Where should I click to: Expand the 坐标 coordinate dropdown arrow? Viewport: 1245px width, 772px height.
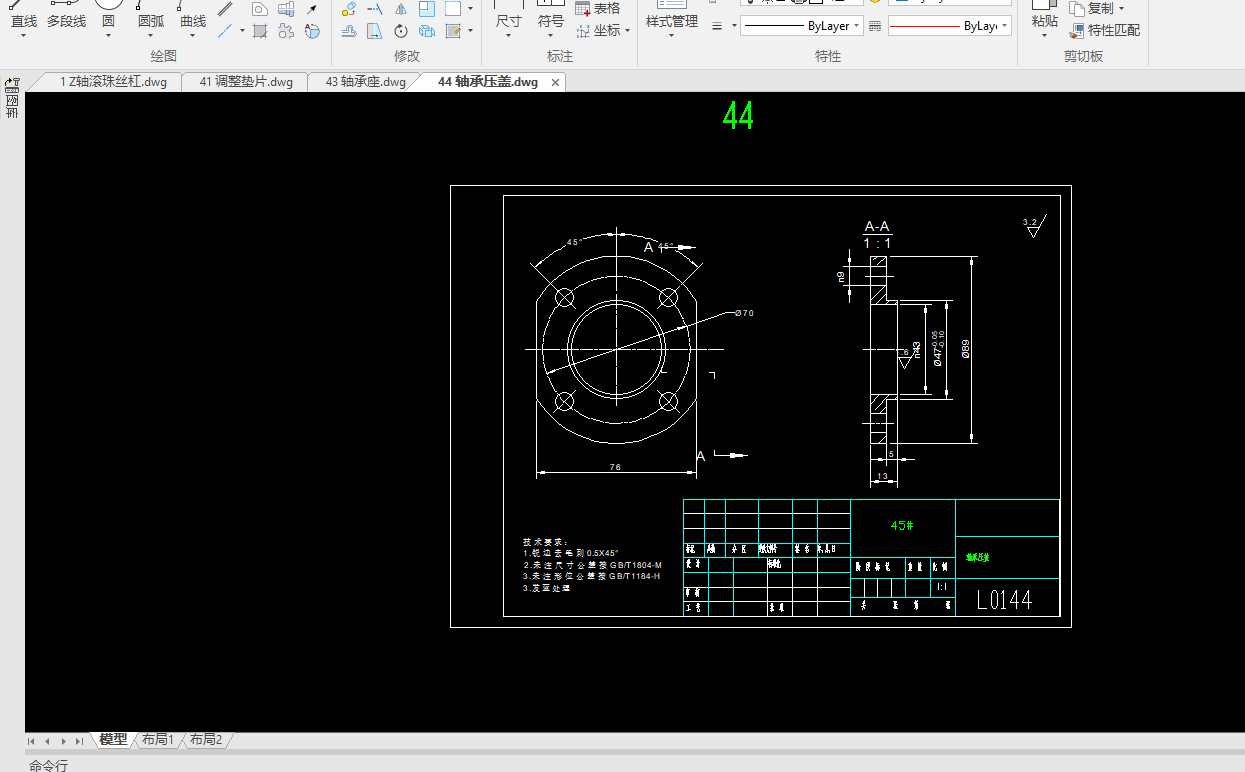point(627,31)
